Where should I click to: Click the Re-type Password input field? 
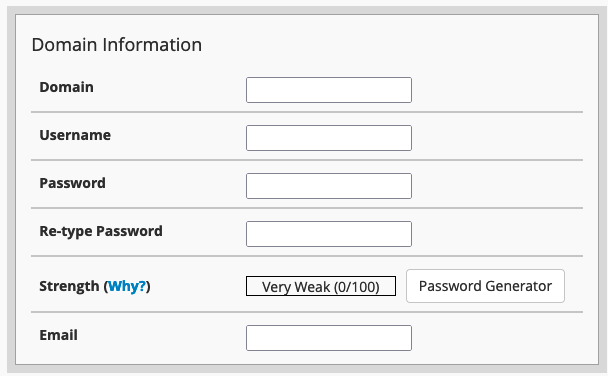point(329,234)
